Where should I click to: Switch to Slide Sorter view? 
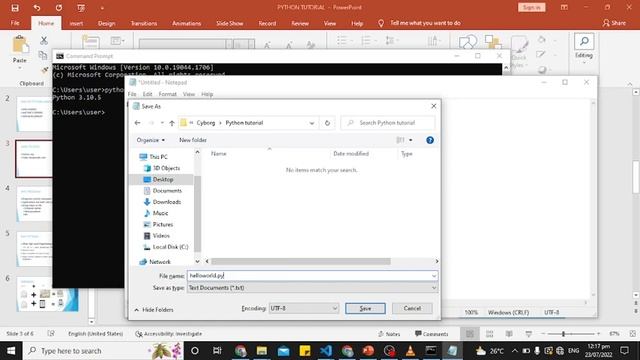pos(489,334)
